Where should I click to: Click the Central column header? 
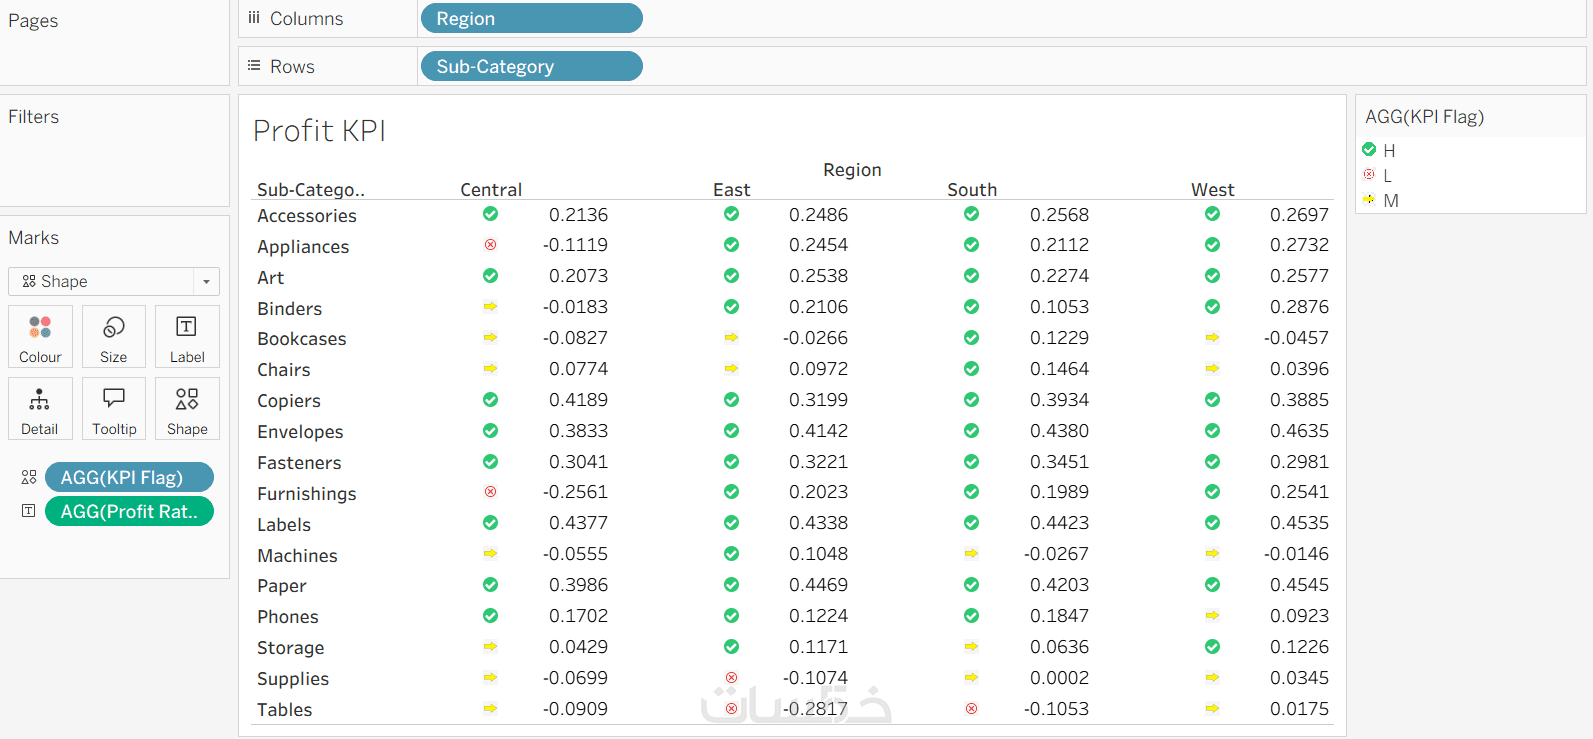coord(491,190)
